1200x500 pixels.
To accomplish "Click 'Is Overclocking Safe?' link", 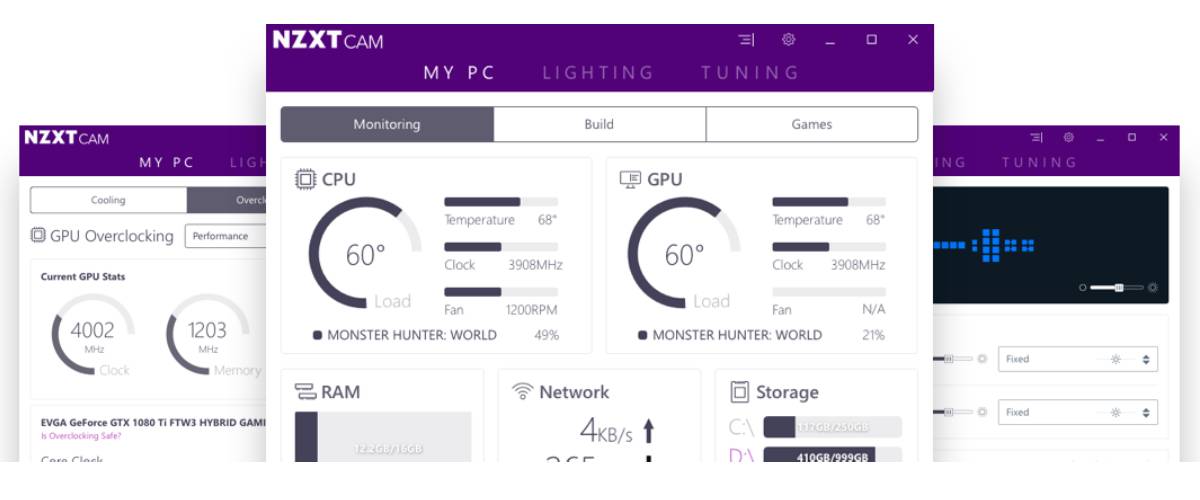I will pos(80,436).
